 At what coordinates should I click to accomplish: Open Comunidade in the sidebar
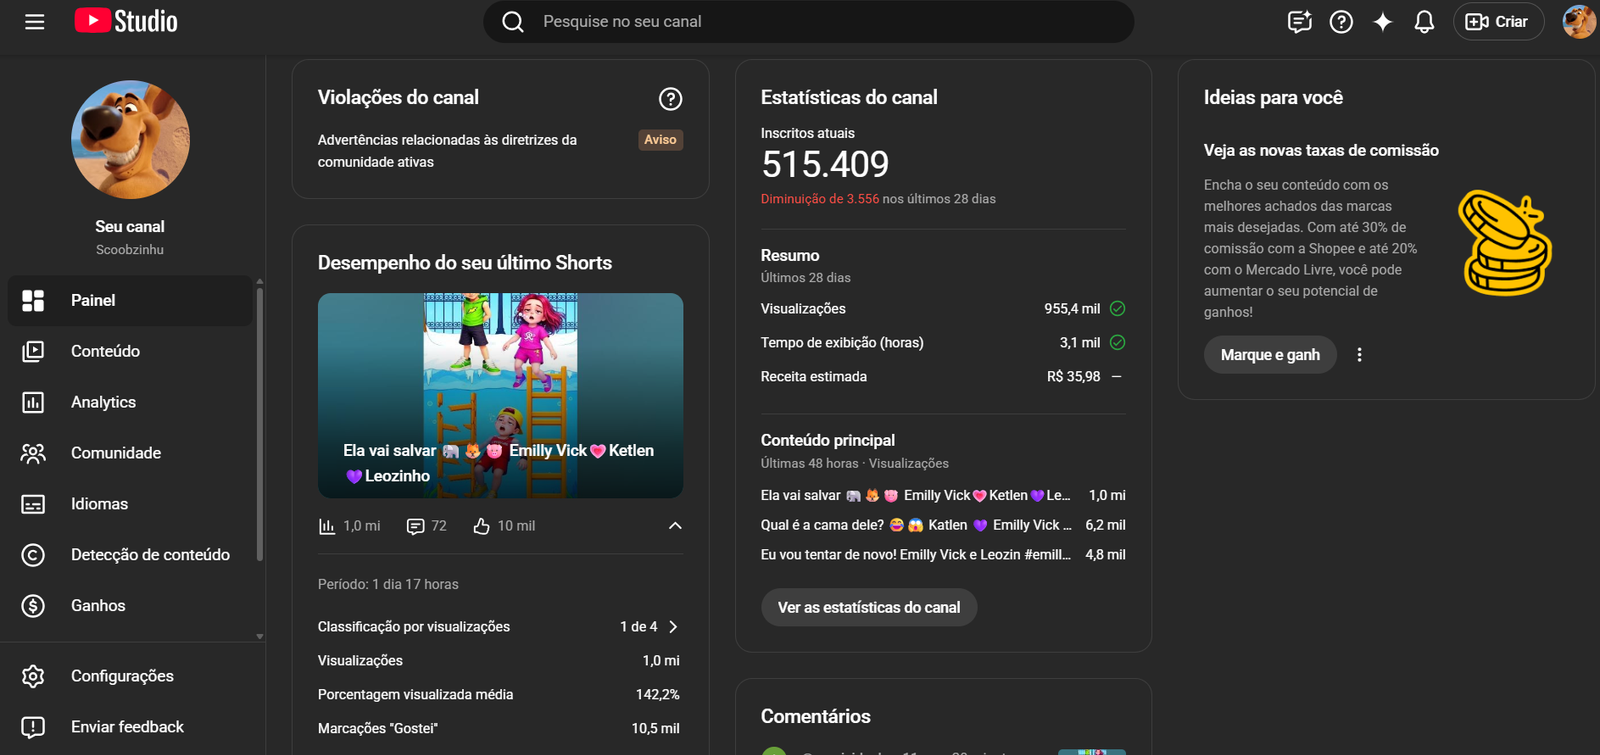click(x=130, y=453)
